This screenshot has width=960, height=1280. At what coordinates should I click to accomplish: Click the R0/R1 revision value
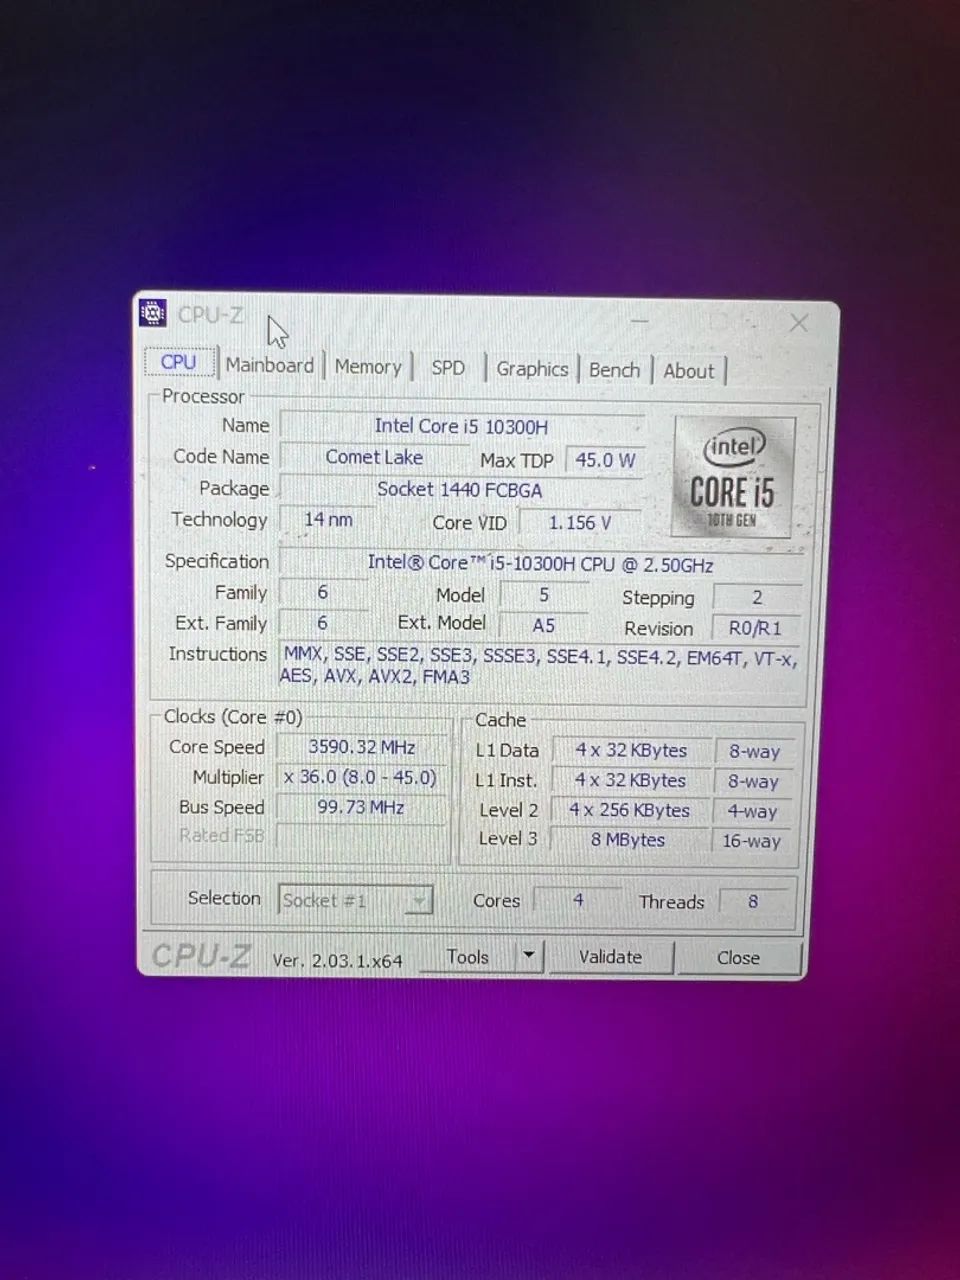[x=756, y=628]
